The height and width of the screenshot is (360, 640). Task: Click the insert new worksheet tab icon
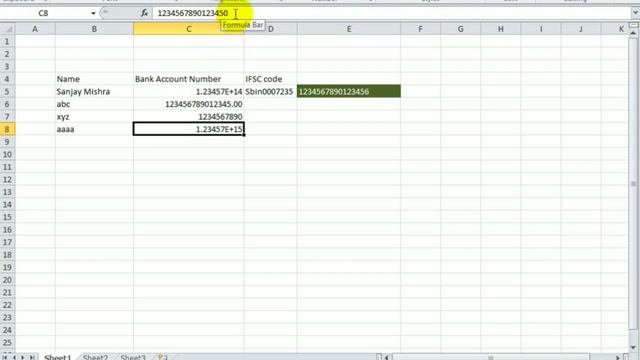click(x=163, y=357)
